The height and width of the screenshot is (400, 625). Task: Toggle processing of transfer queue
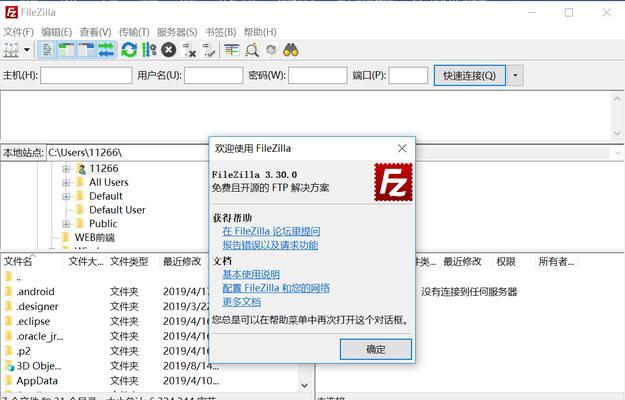[x=149, y=50]
